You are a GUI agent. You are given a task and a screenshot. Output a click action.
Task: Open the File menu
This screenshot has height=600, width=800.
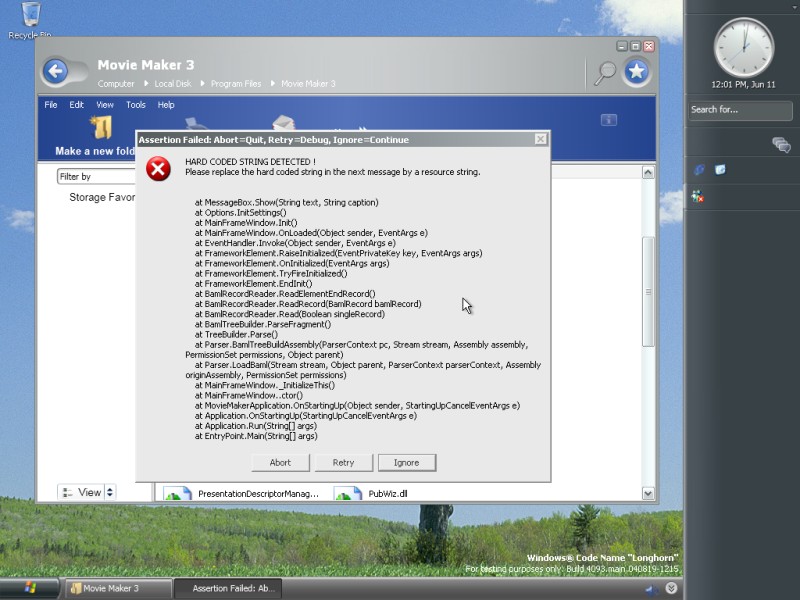(x=51, y=105)
